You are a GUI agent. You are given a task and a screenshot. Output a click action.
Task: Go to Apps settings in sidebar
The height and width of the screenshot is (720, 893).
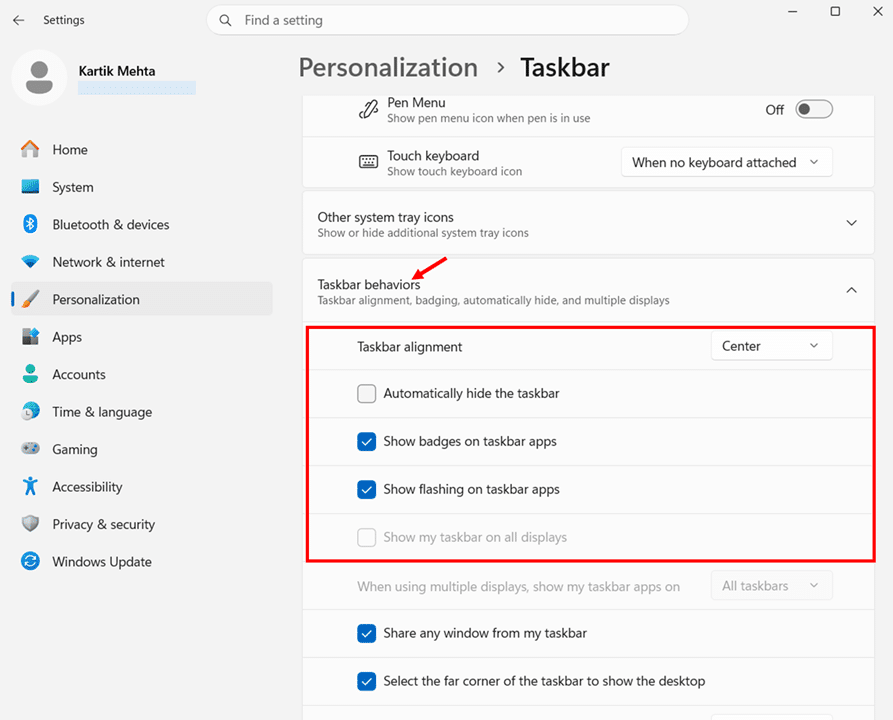(x=67, y=337)
